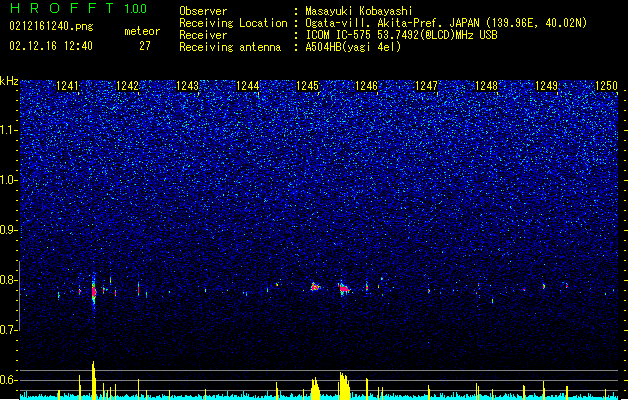Click the time marker 1249
Screen dimensions: 629x400
pyautogui.click(x=546, y=86)
